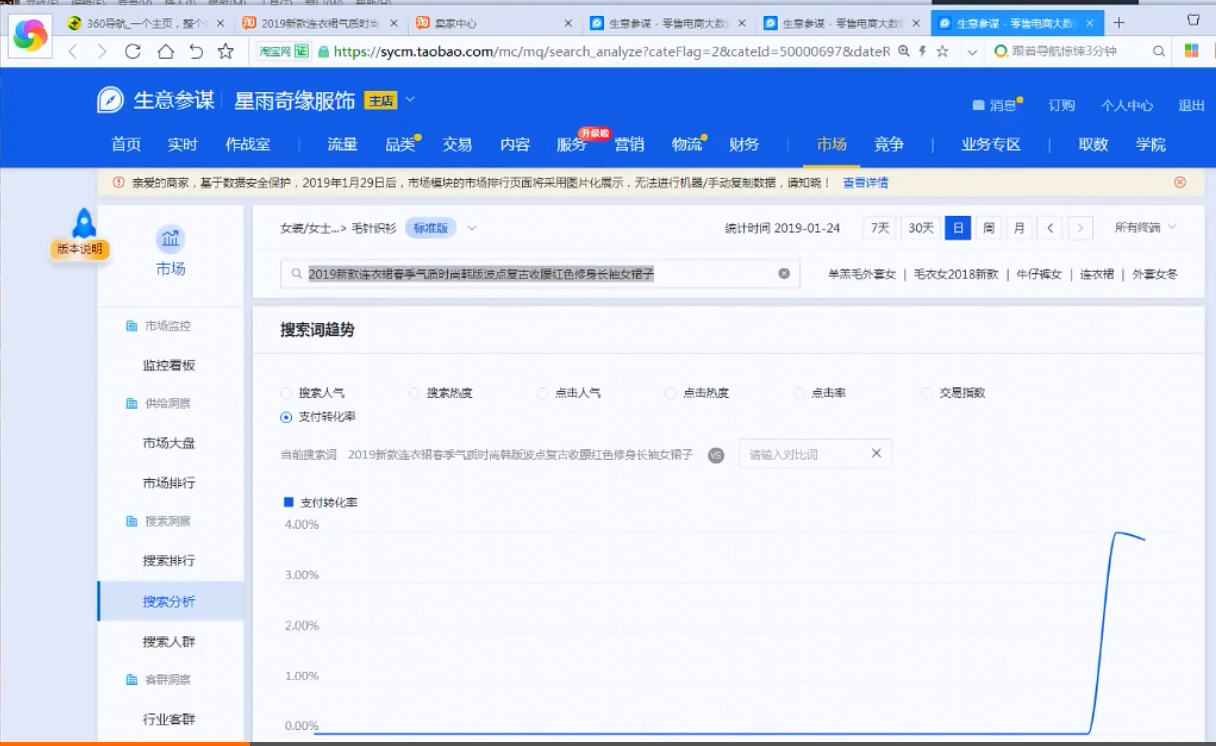Click the rocket version notes icon
The height and width of the screenshot is (746, 1216).
(84, 223)
